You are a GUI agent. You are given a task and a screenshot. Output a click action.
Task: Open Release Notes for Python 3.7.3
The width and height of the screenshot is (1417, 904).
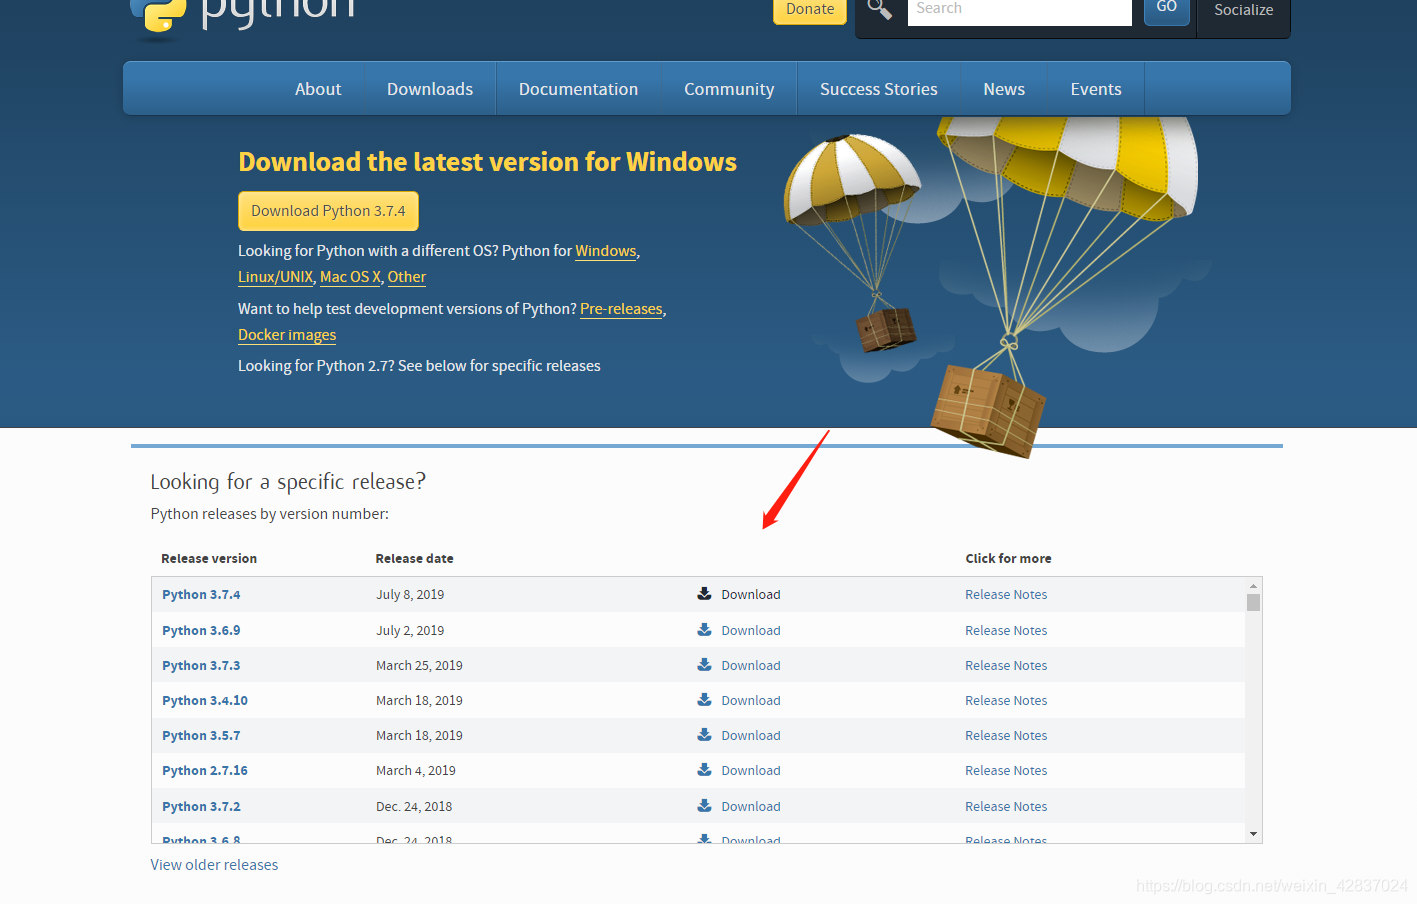pyautogui.click(x=1006, y=665)
